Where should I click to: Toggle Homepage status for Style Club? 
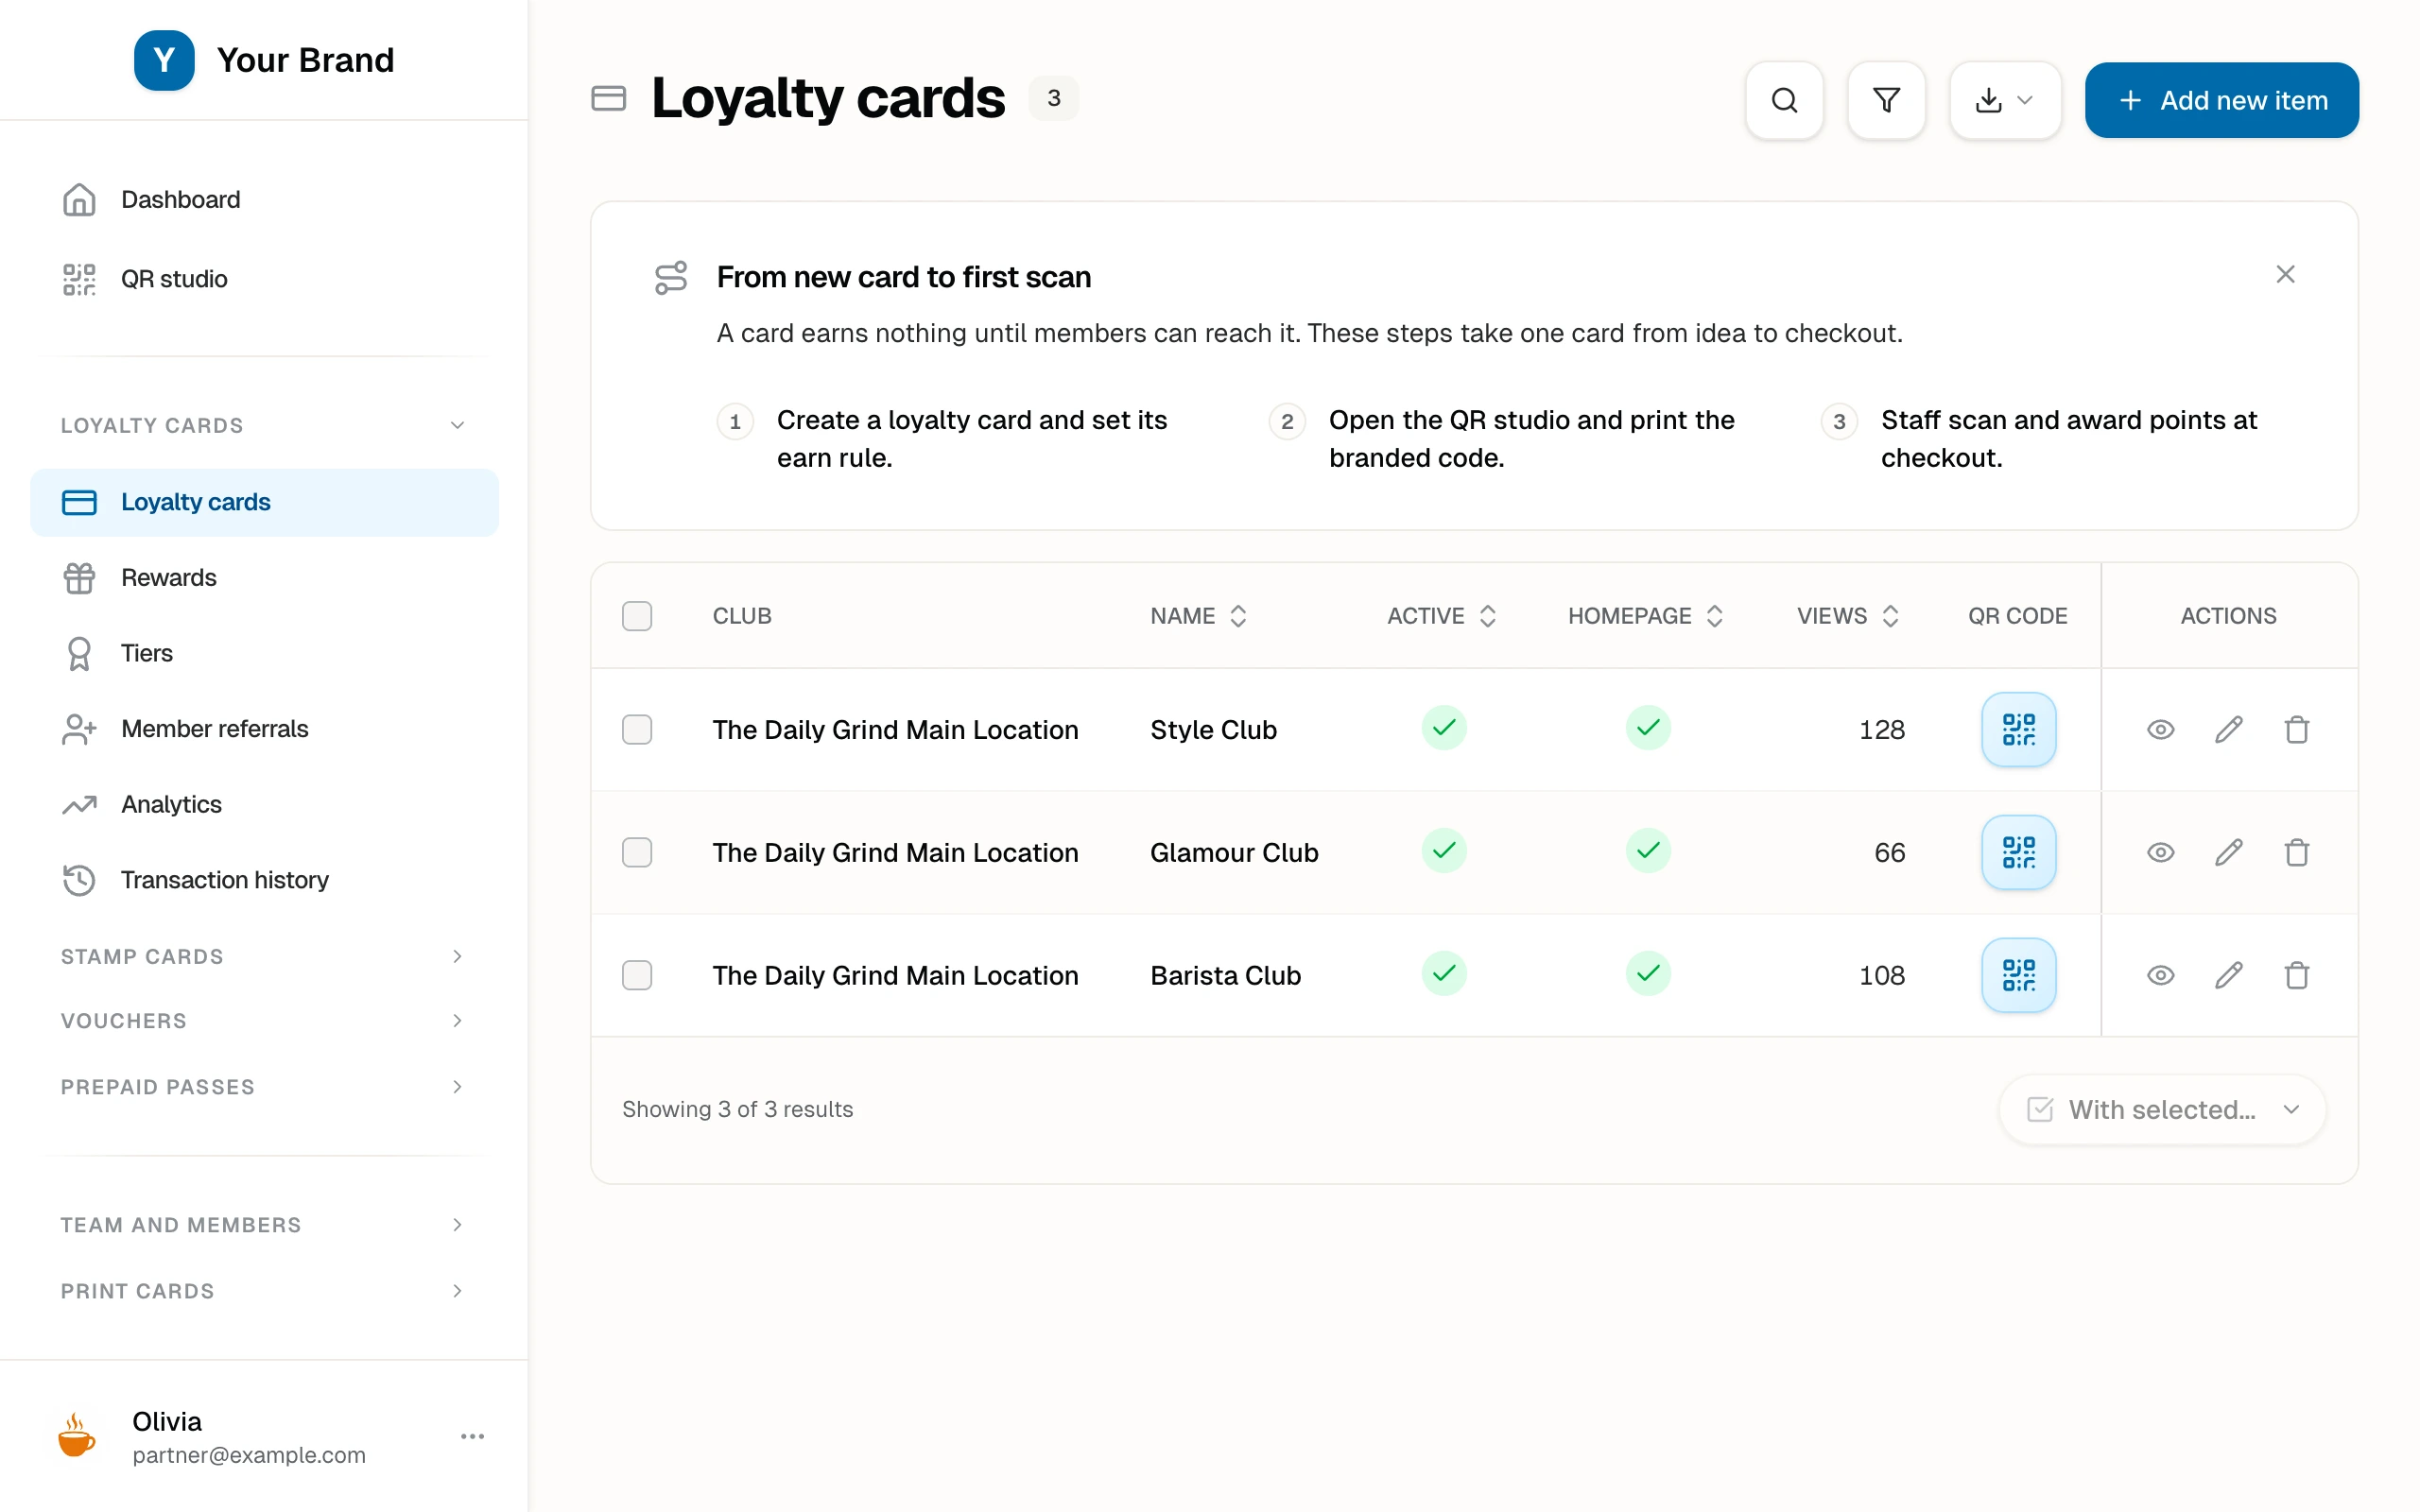coord(1648,728)
